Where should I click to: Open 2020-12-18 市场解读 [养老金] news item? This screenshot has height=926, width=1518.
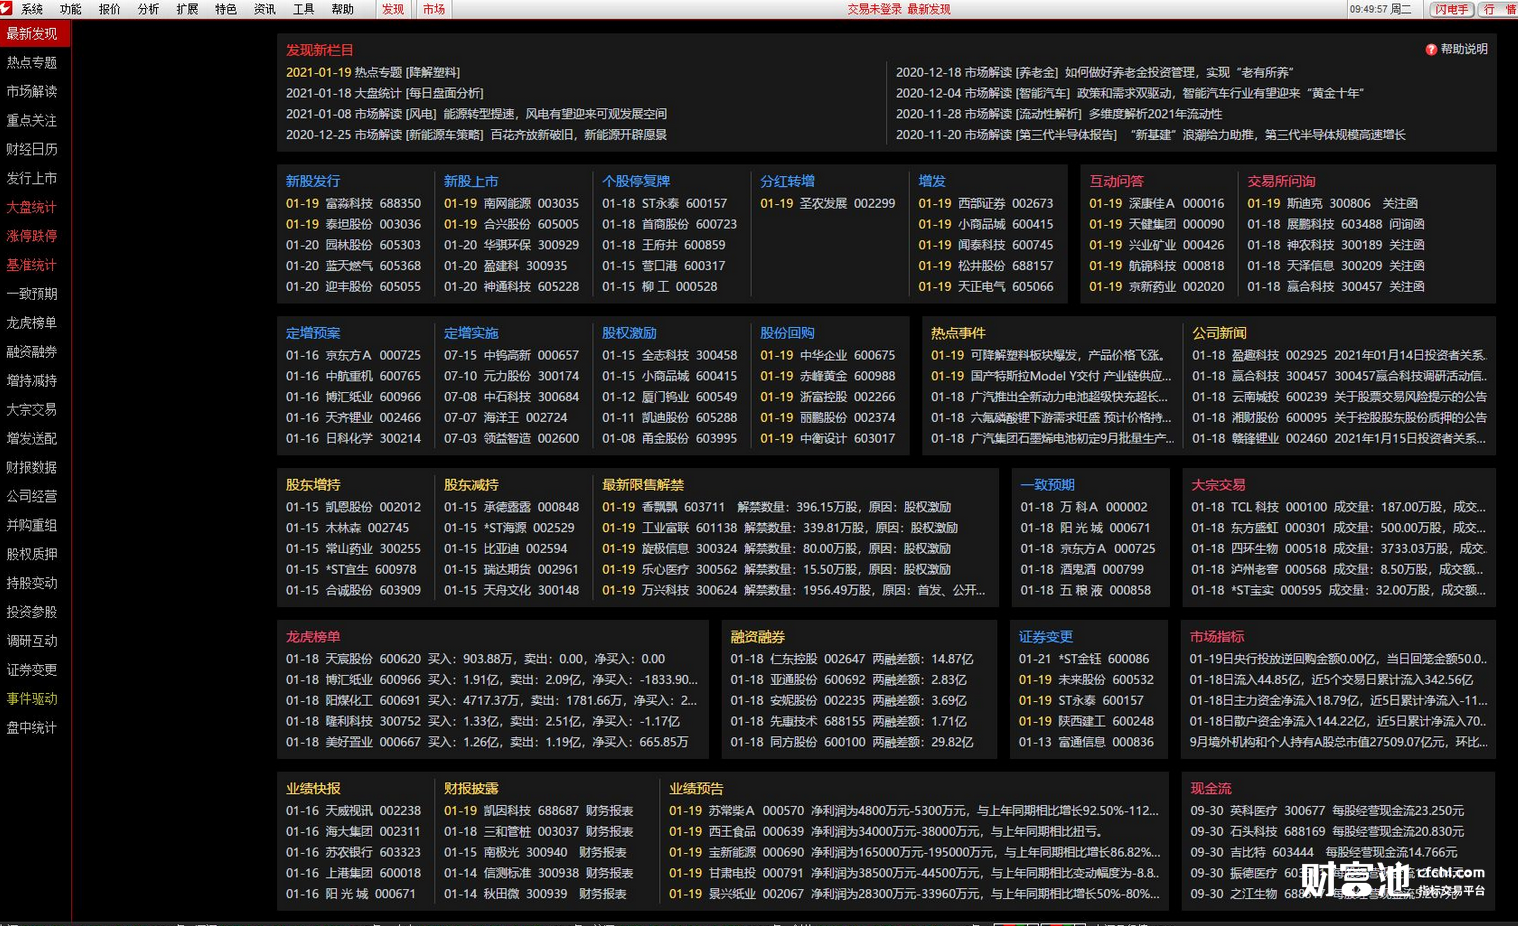[x=1095, y=72]
